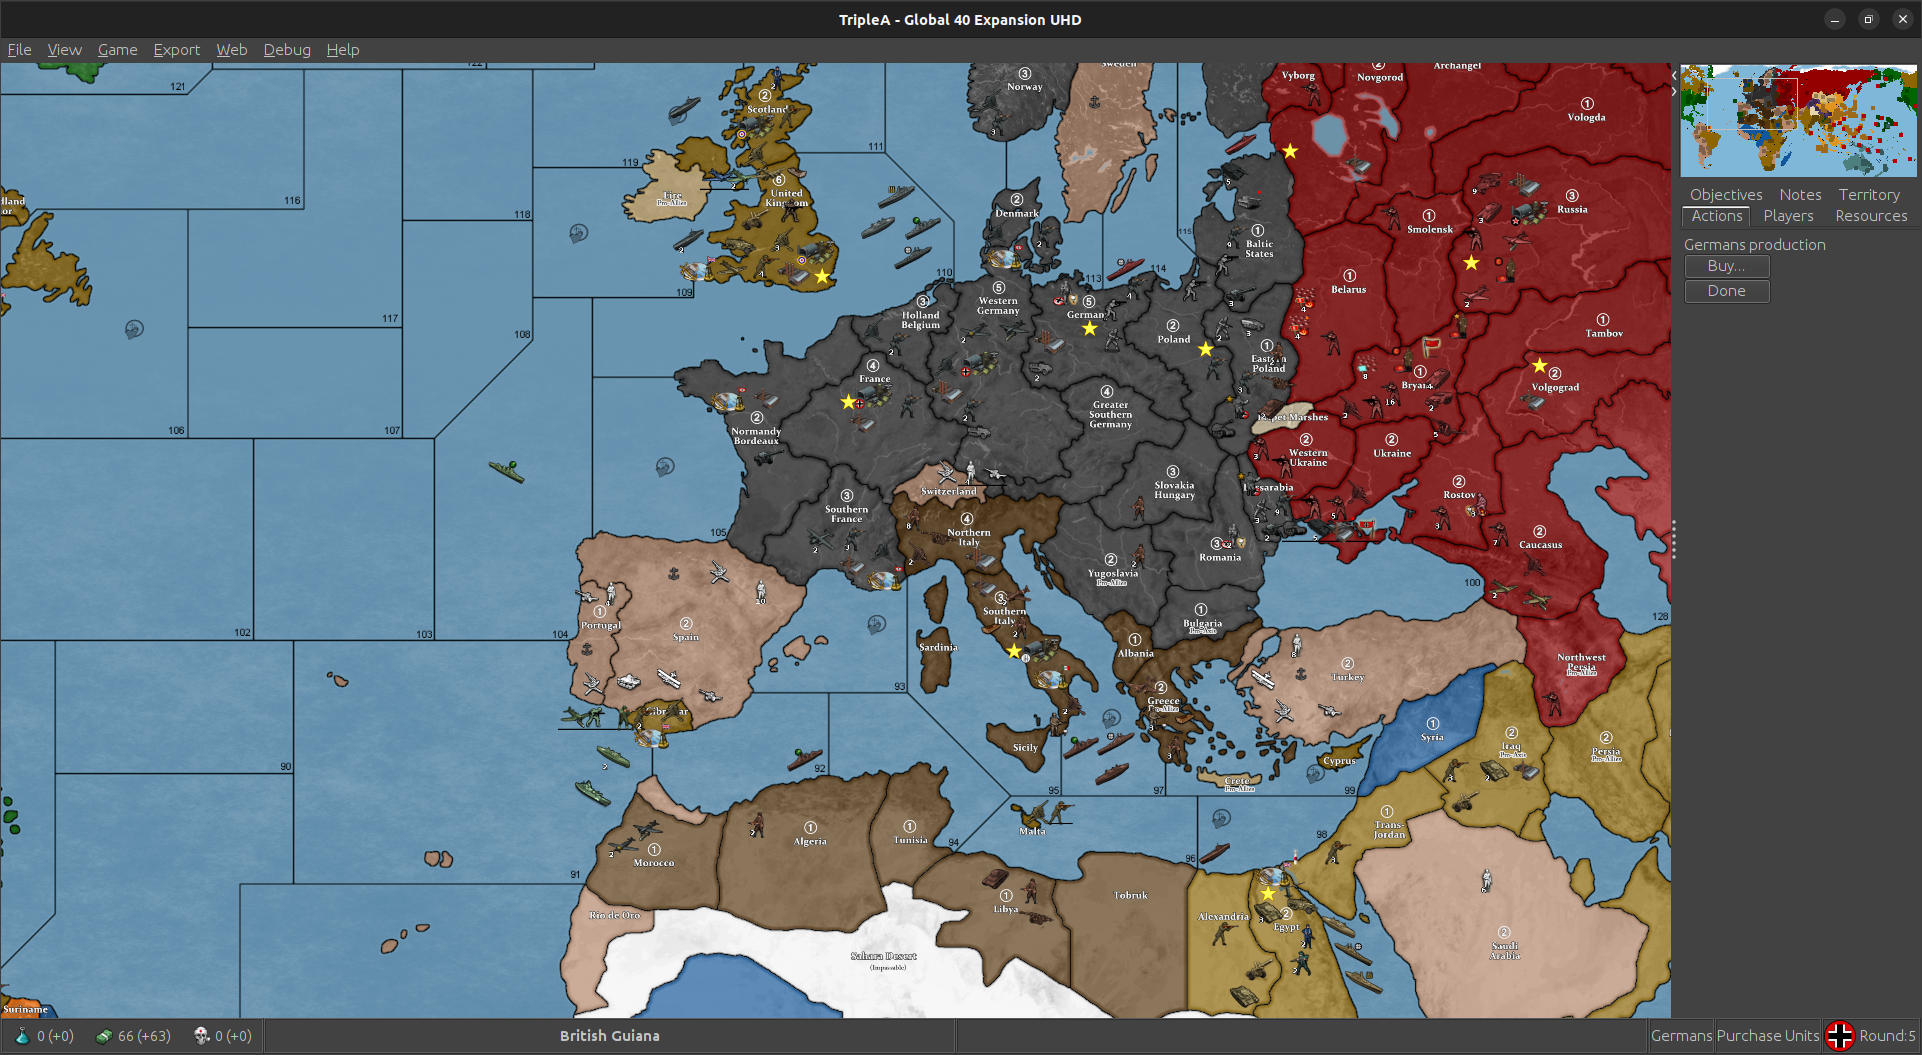Click the 66 (+63) PUs value
Image resolution: width=1922 pixels, height=1055 pixels.
(144, 1036)
